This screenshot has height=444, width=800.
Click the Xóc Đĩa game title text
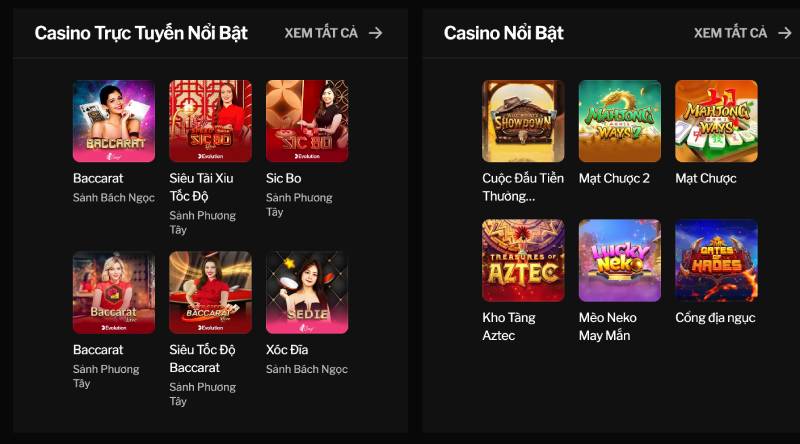(287, 350)
